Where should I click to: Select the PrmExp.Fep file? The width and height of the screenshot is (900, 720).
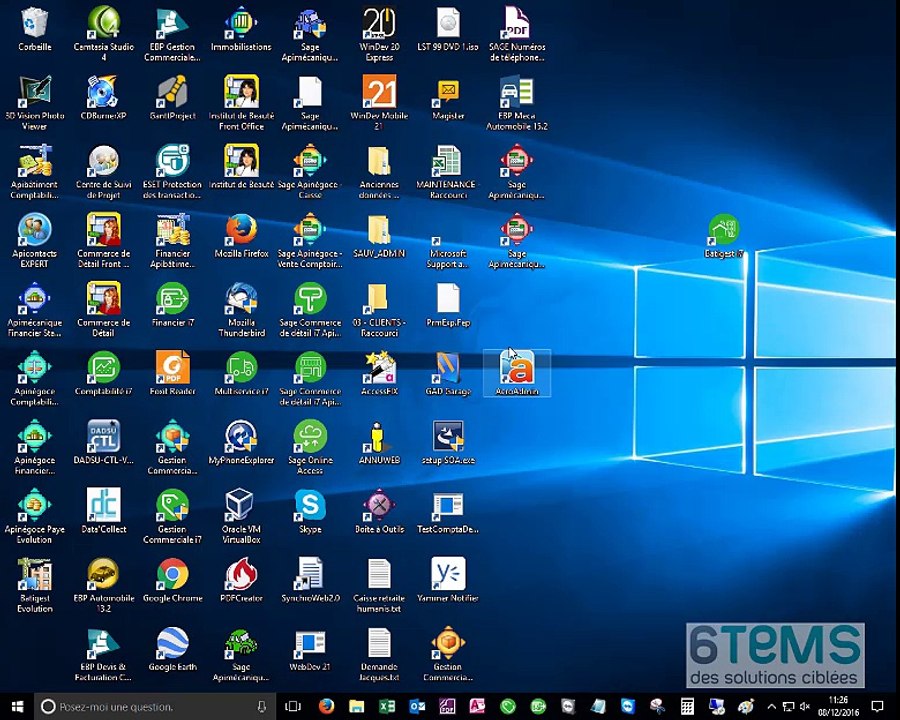pyautogui.click(x=448, y=304)
